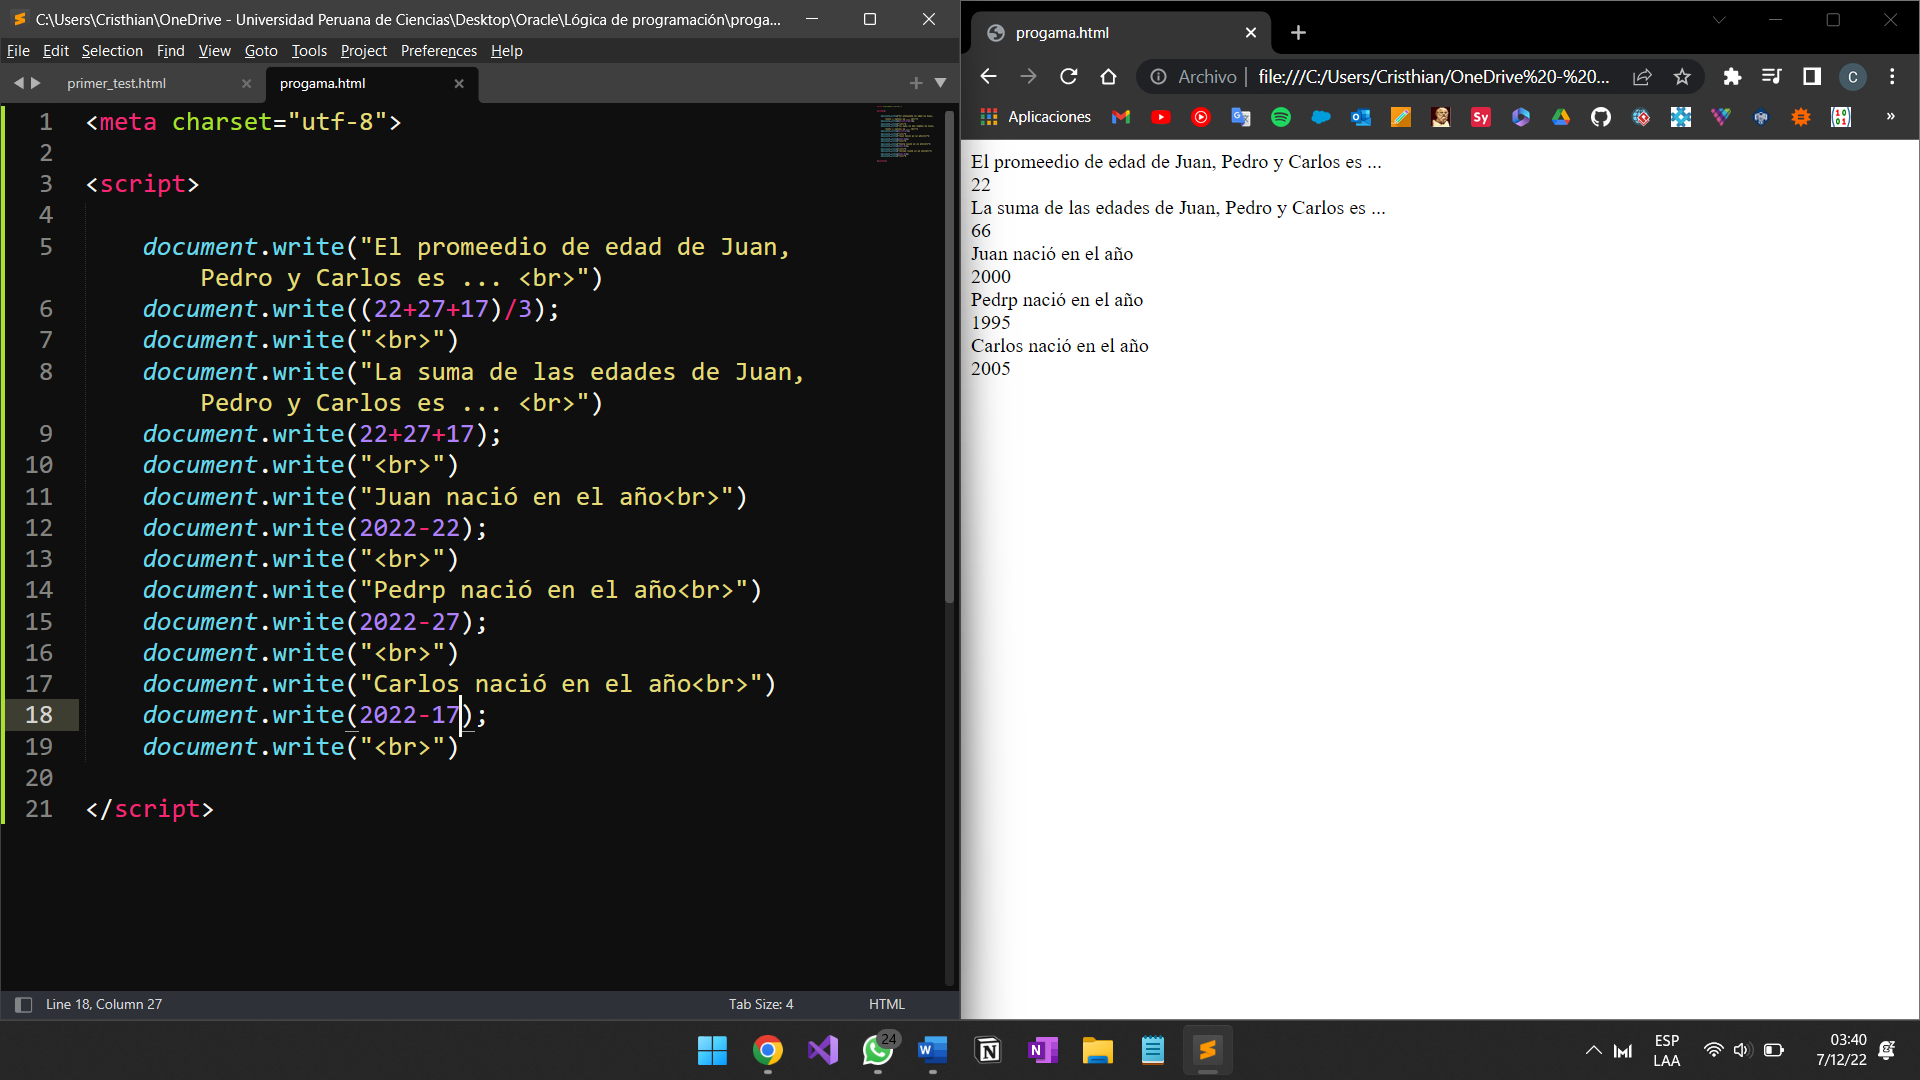The height and width of the screenshot is (1080, 1920).
Task: Open the Gmail bookmark in Chrome
Action: (x=1121, y=117)
